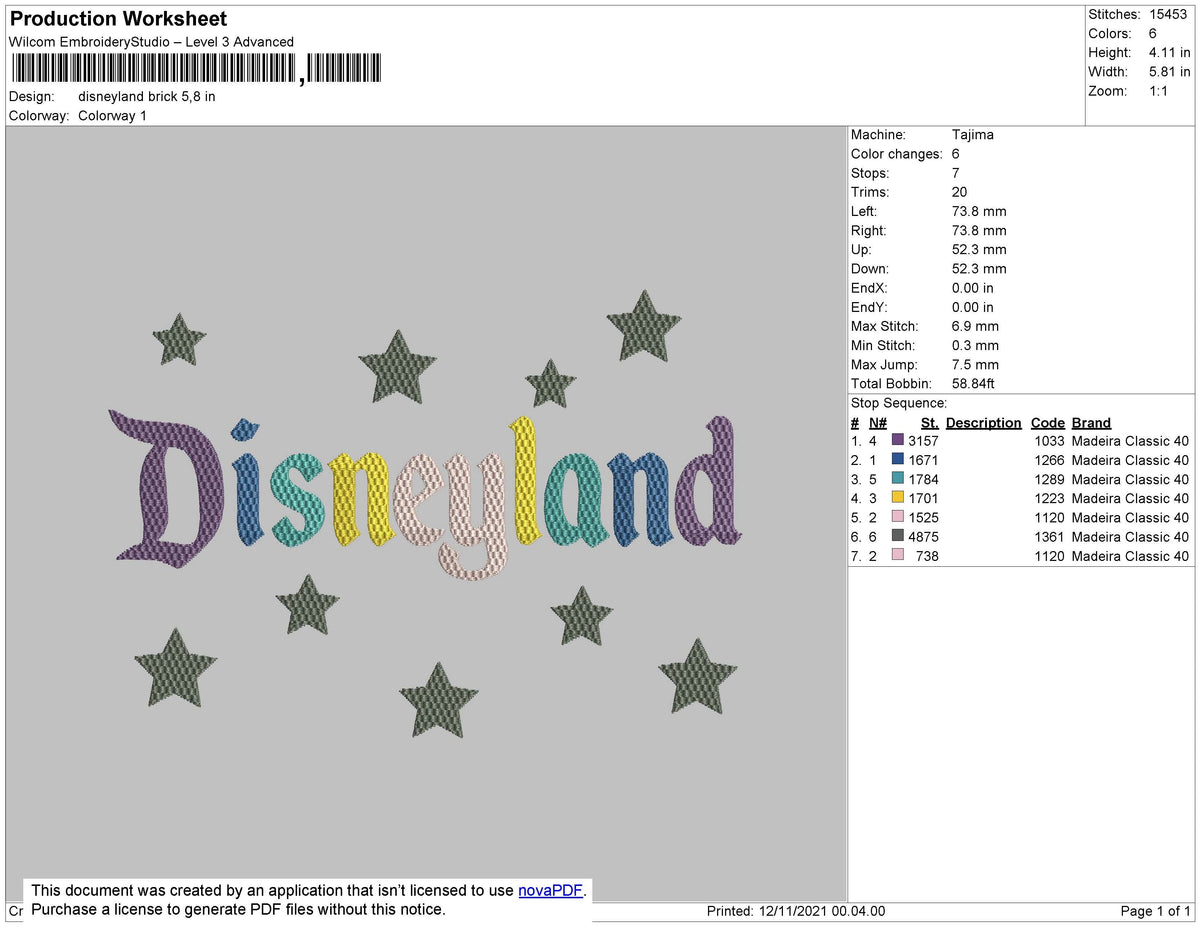Click the Up value 52.3 mm

[x=979, y=249]
